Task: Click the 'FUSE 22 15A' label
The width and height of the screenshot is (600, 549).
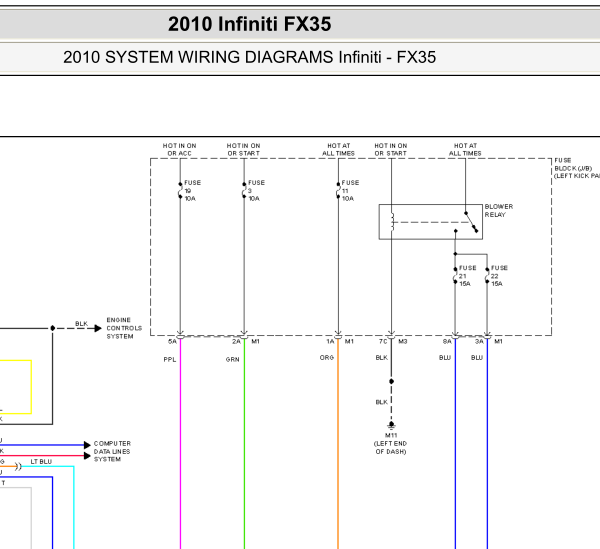Action: pyautogui.click(x=499, y=276)
